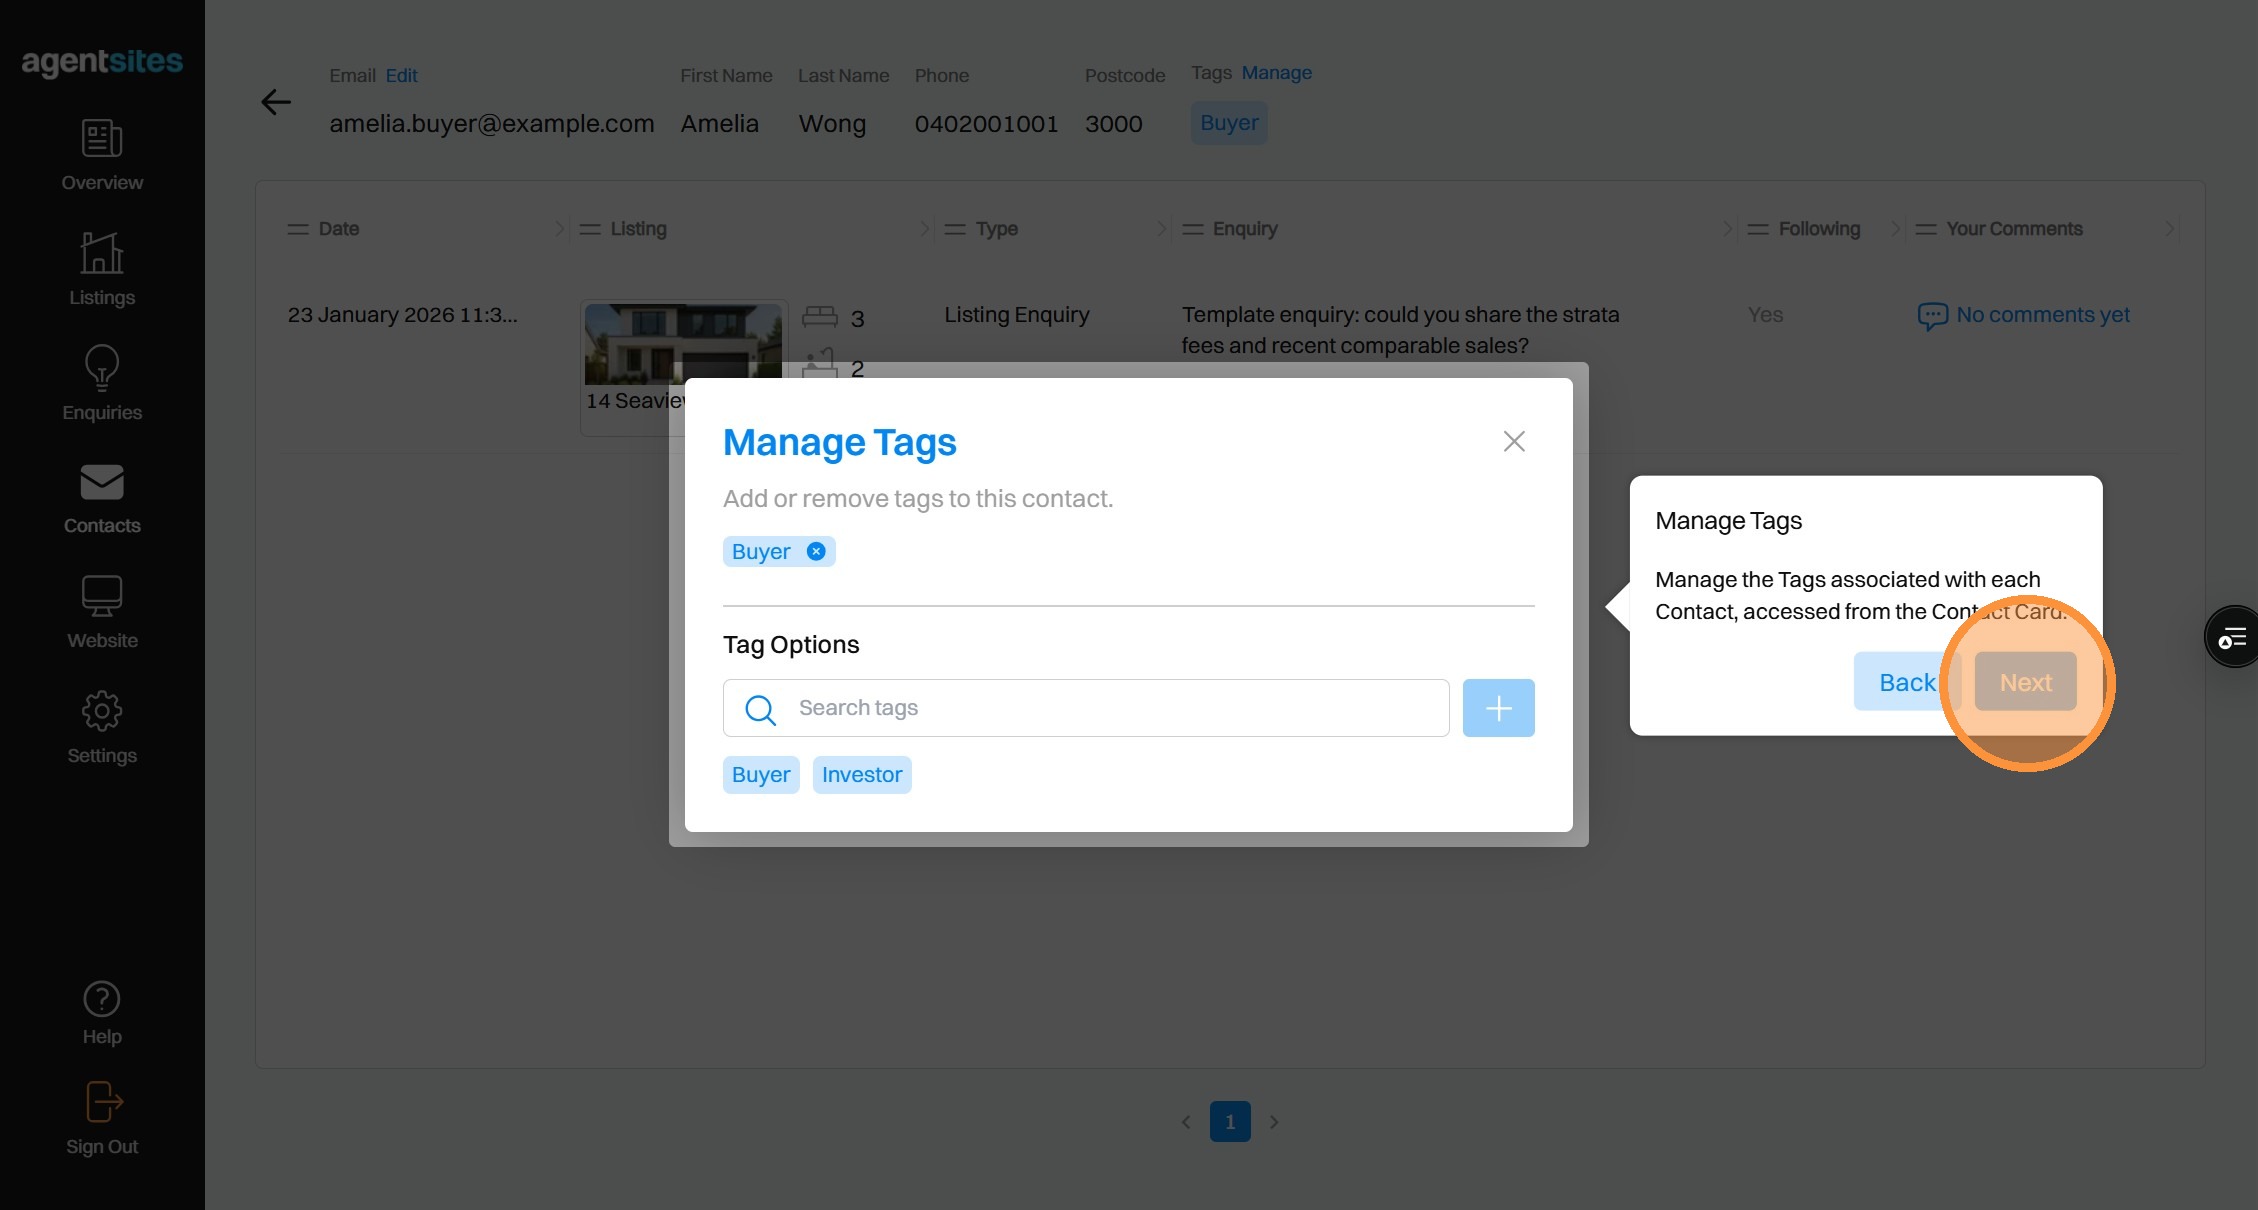
Task: Click previous page chevron in pagination
Action: [1186, 1122]
